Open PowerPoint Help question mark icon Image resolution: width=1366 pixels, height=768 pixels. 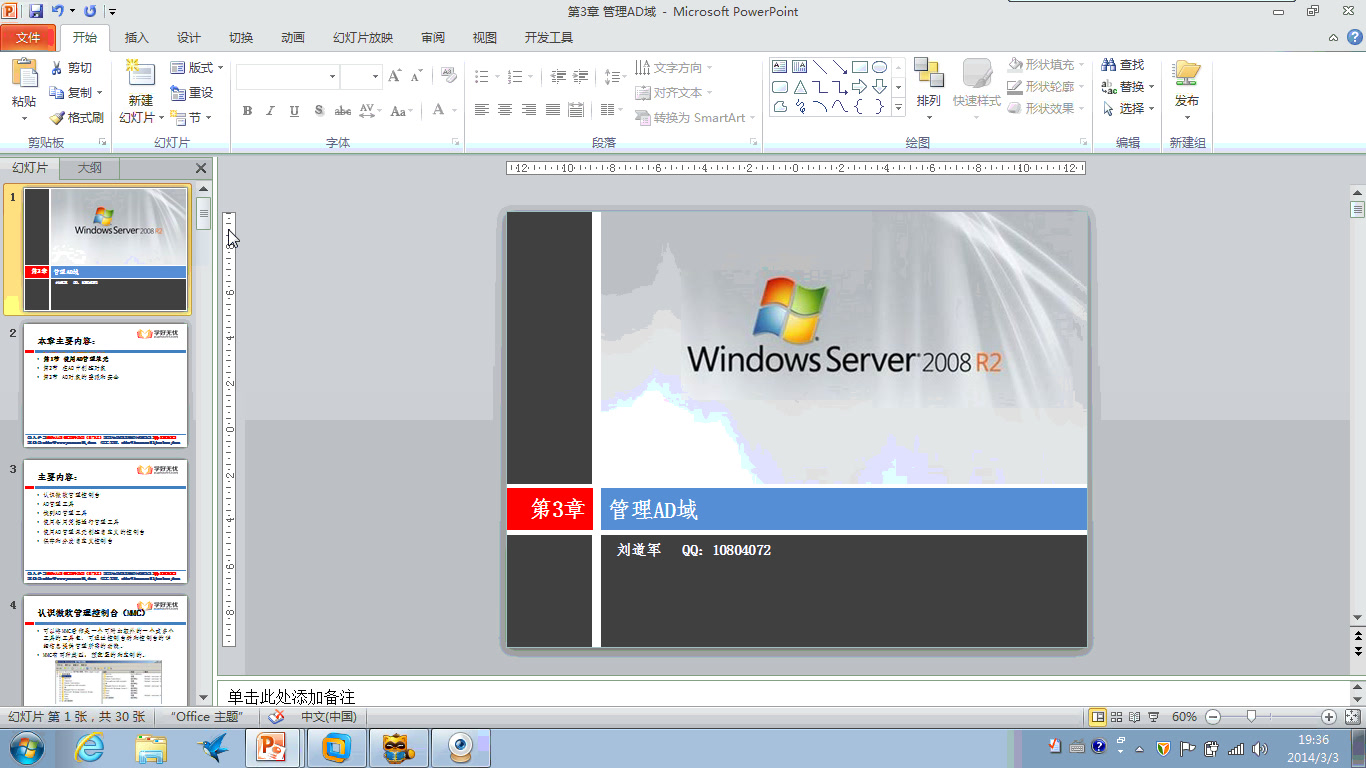tap(1355, 38)
